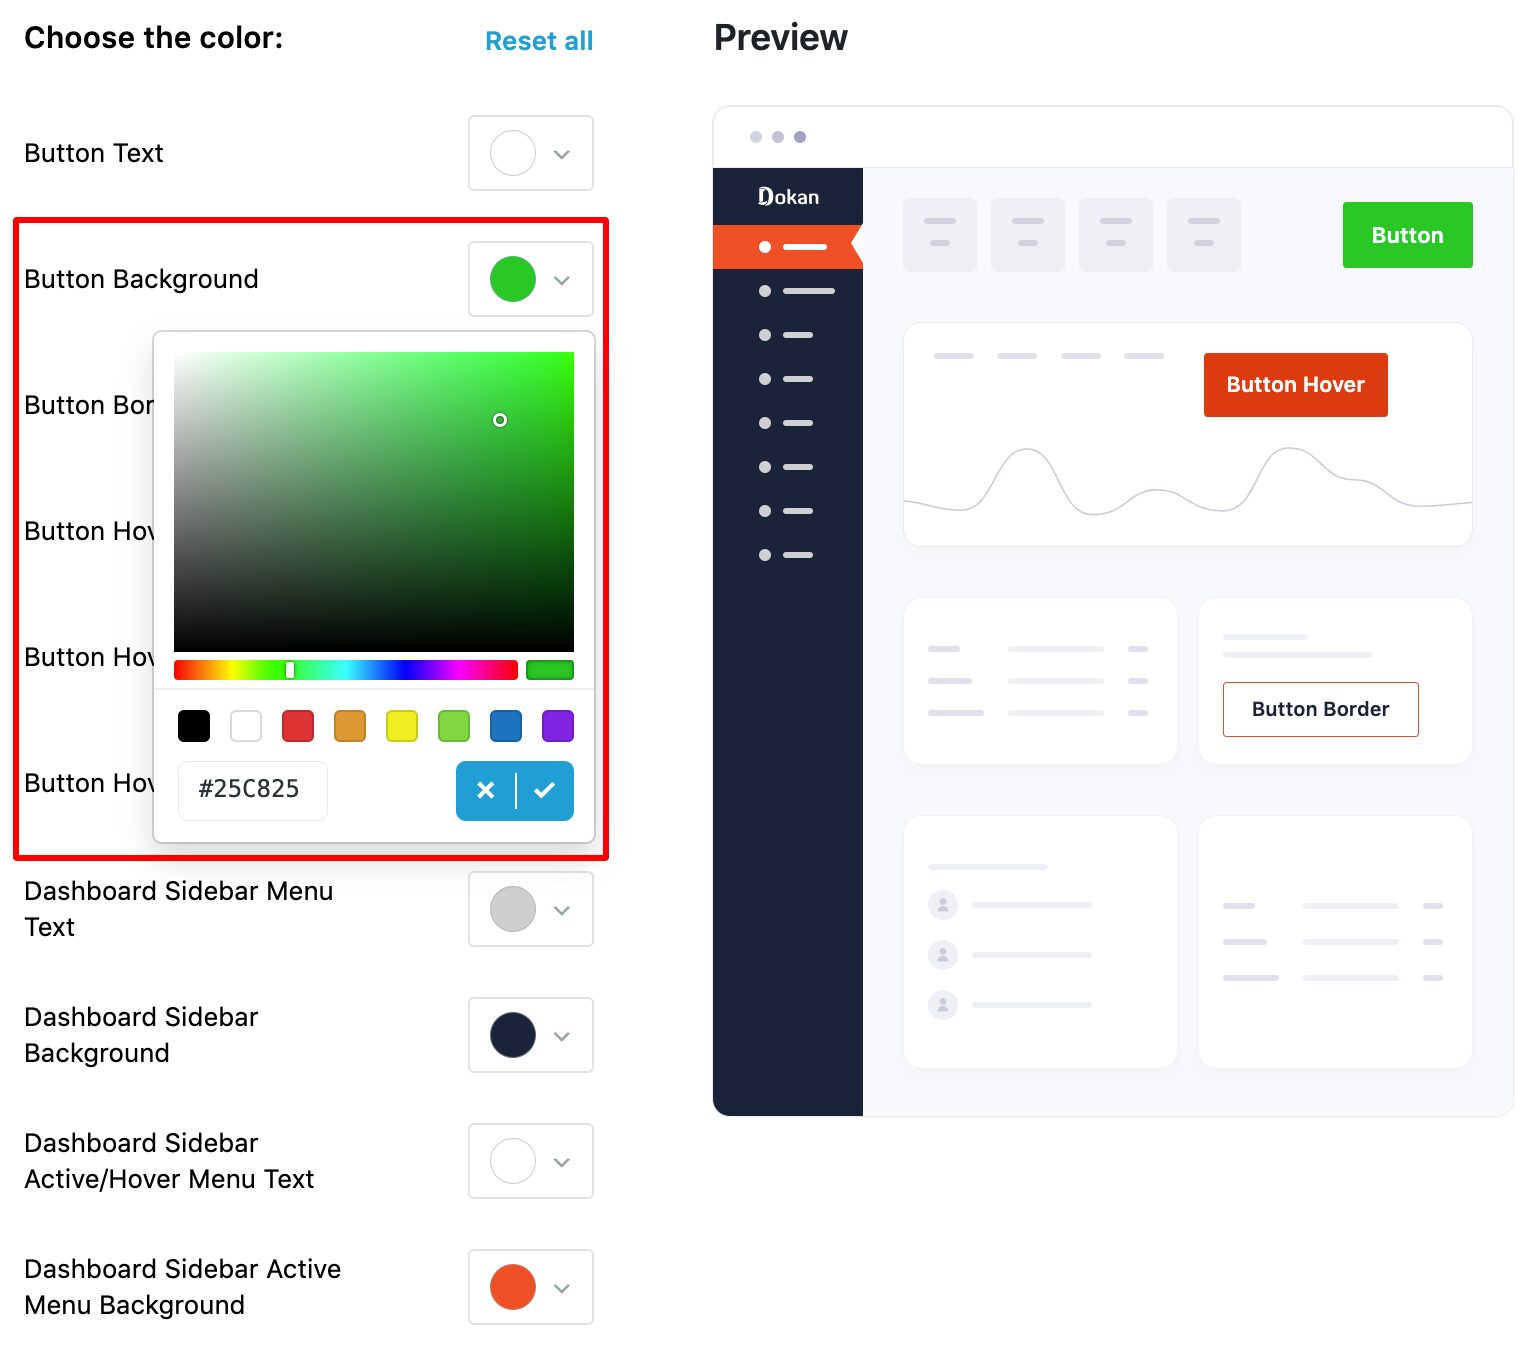Pick the yellow preset color swatch

pyautogui.click(x=402, y=726)
